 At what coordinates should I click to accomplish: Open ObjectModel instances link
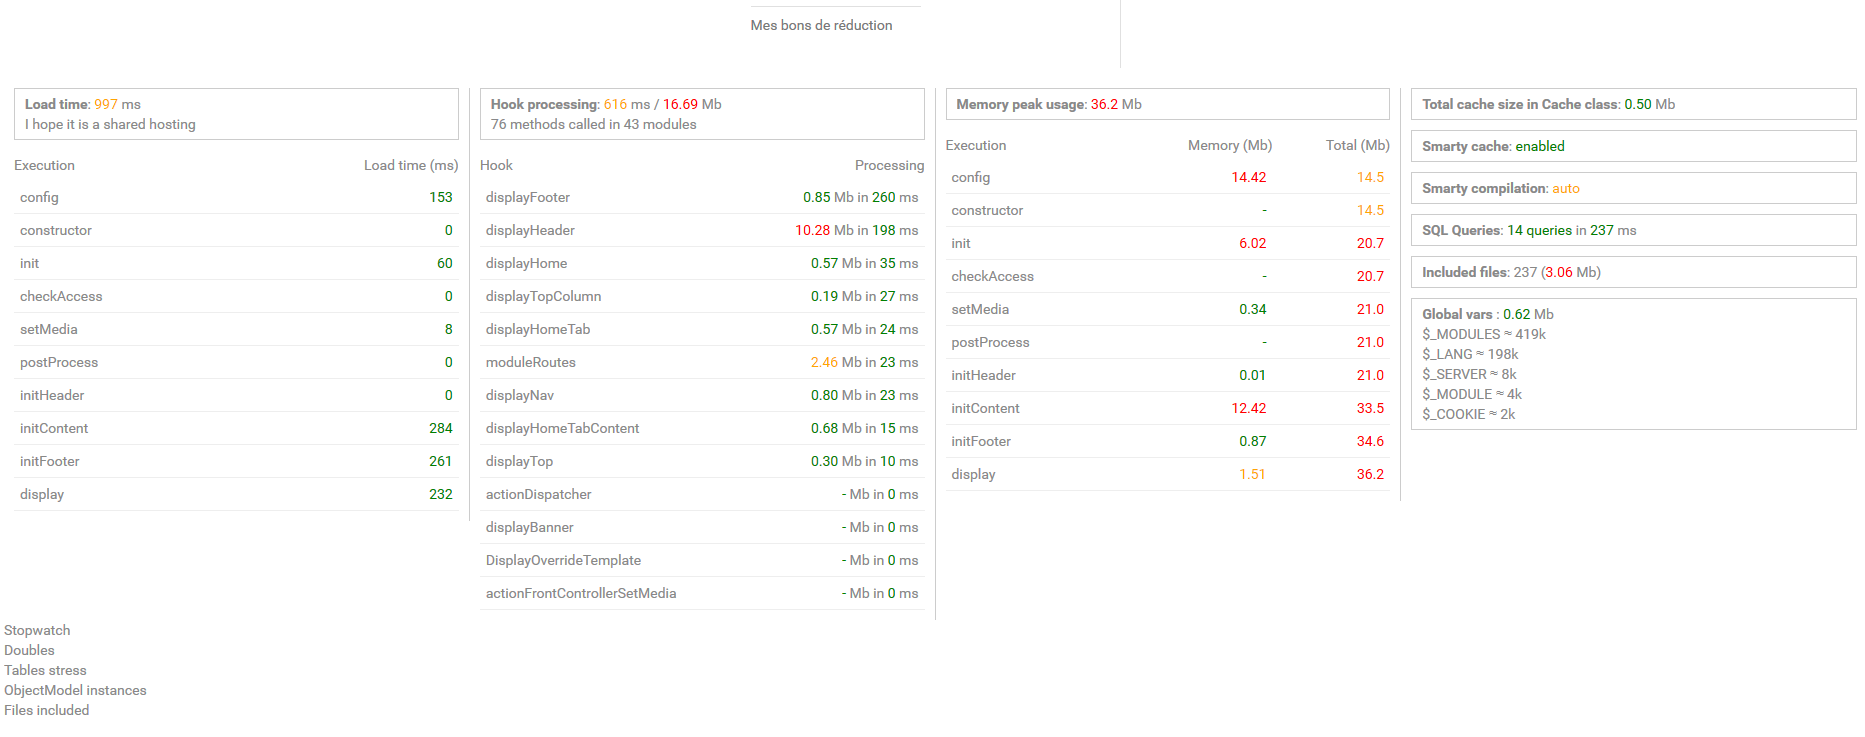click(x=75, y=690)
